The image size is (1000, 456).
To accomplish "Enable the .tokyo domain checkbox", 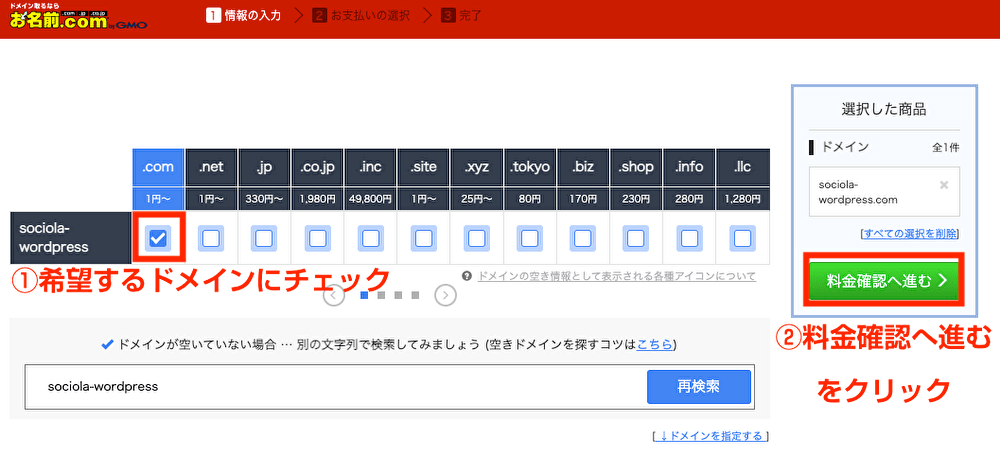I will point(531,238).
